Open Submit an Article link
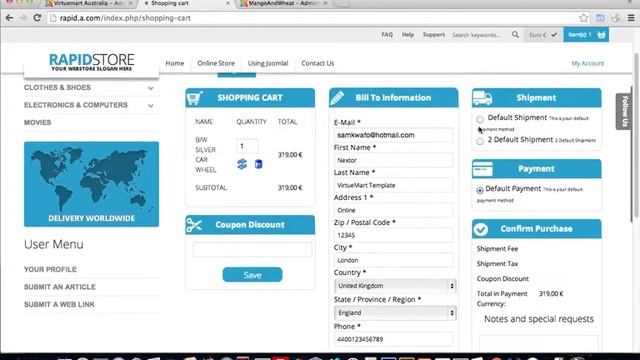 (x=60, y=287)
